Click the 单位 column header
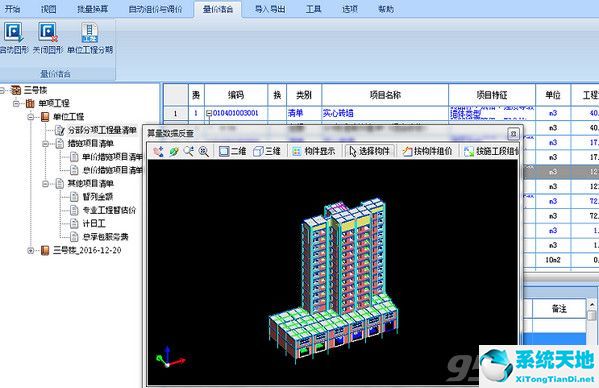The image size is (599, 388). (553, 95)
